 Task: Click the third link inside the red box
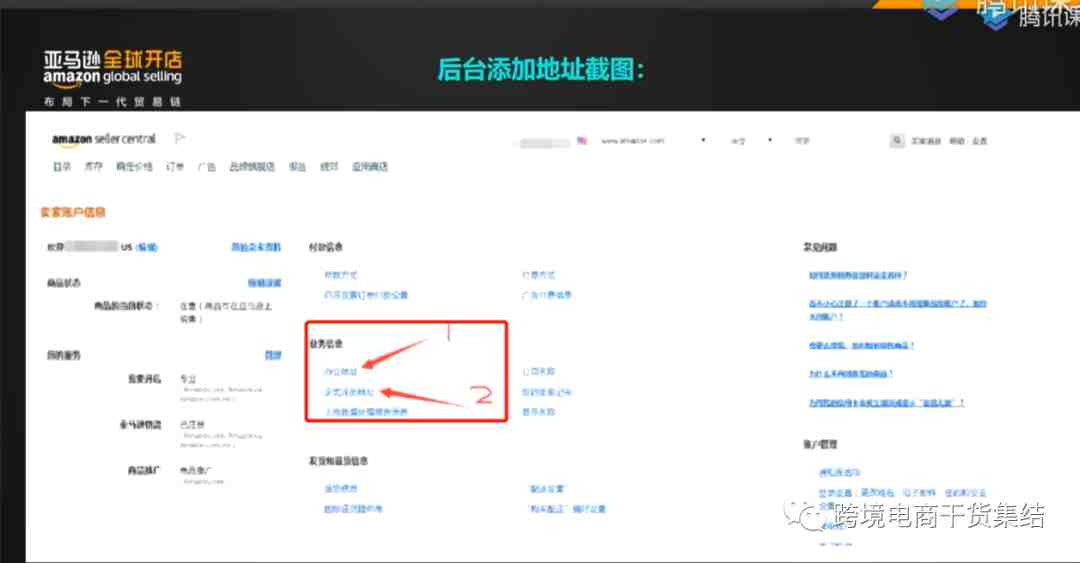tap(366, 412)
